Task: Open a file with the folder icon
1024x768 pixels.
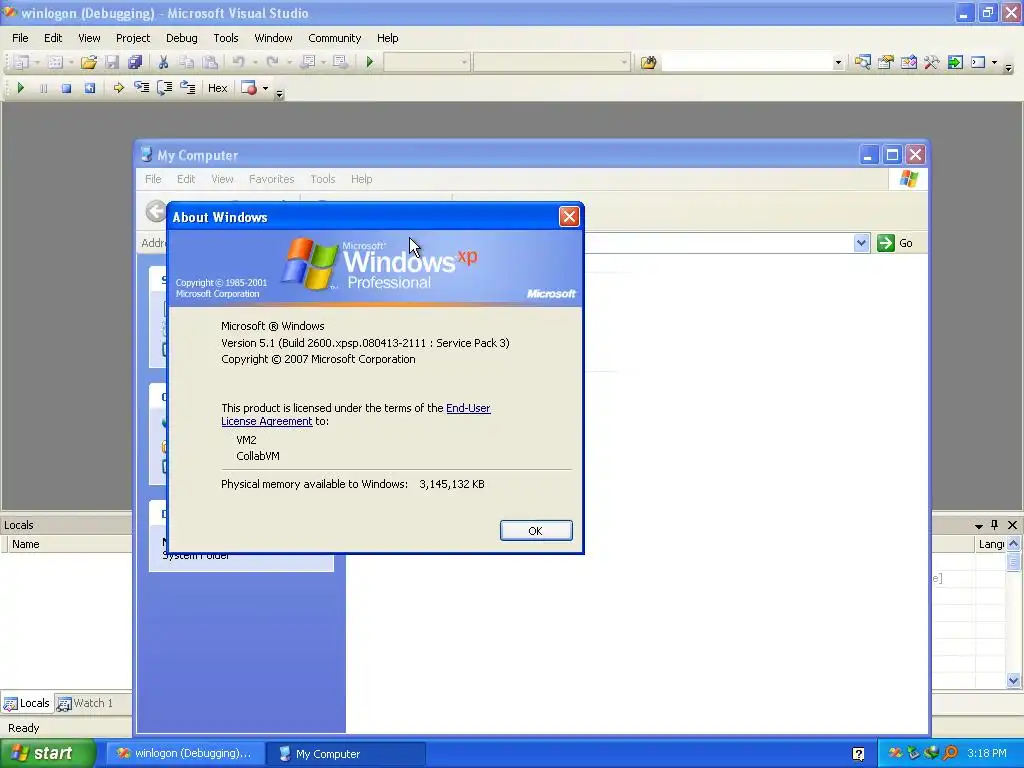Action: tap(89, 62)
